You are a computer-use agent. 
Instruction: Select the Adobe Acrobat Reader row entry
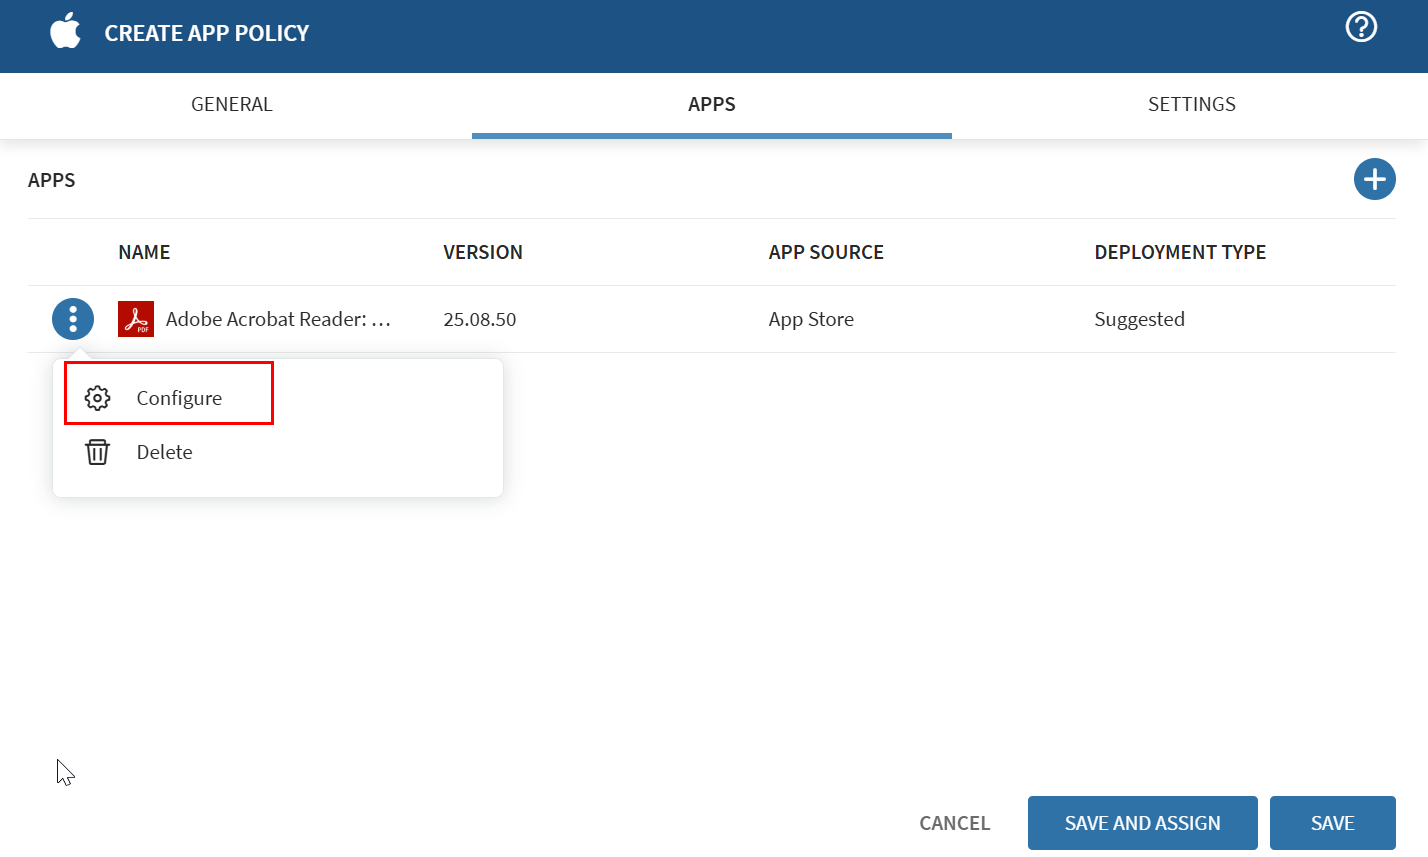coord(280,318)
